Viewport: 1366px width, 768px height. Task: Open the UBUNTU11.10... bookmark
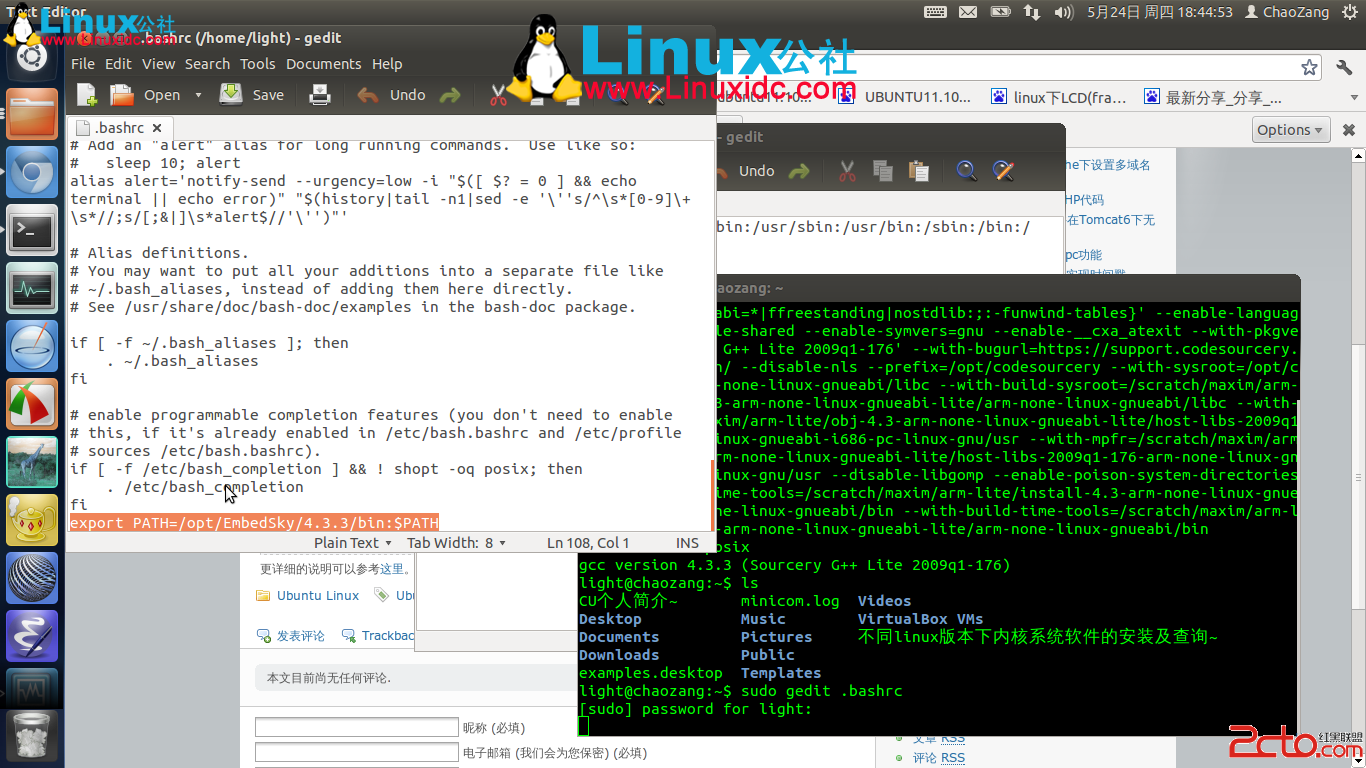click(904, 97)
